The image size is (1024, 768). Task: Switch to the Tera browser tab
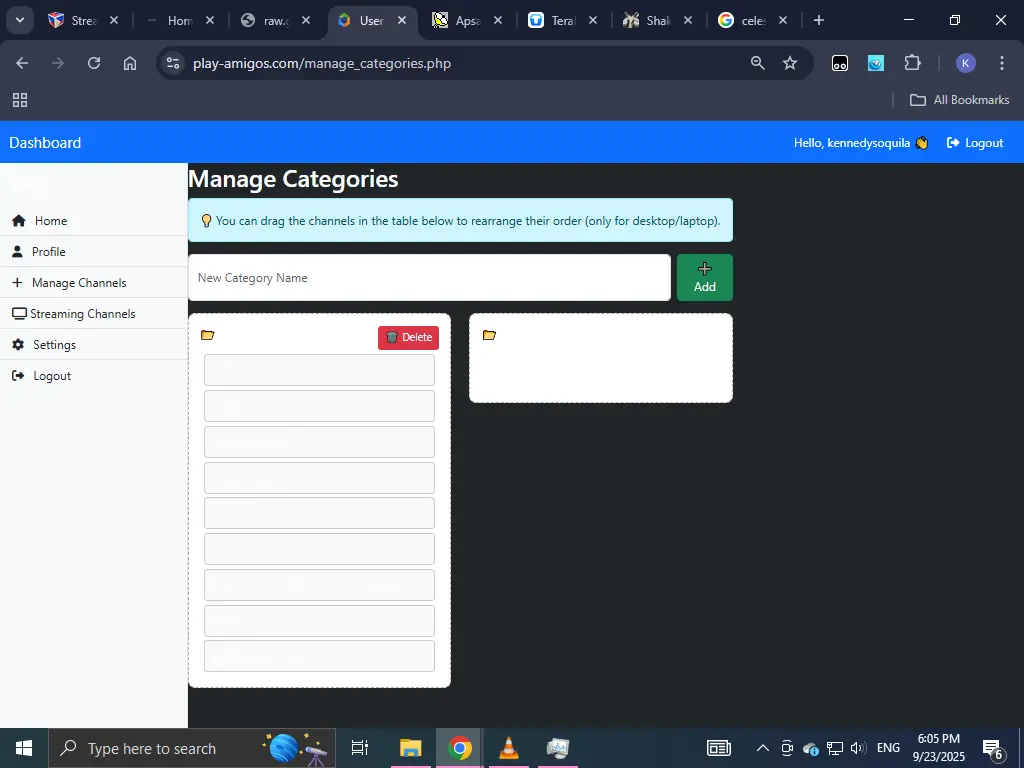point(552,20)
